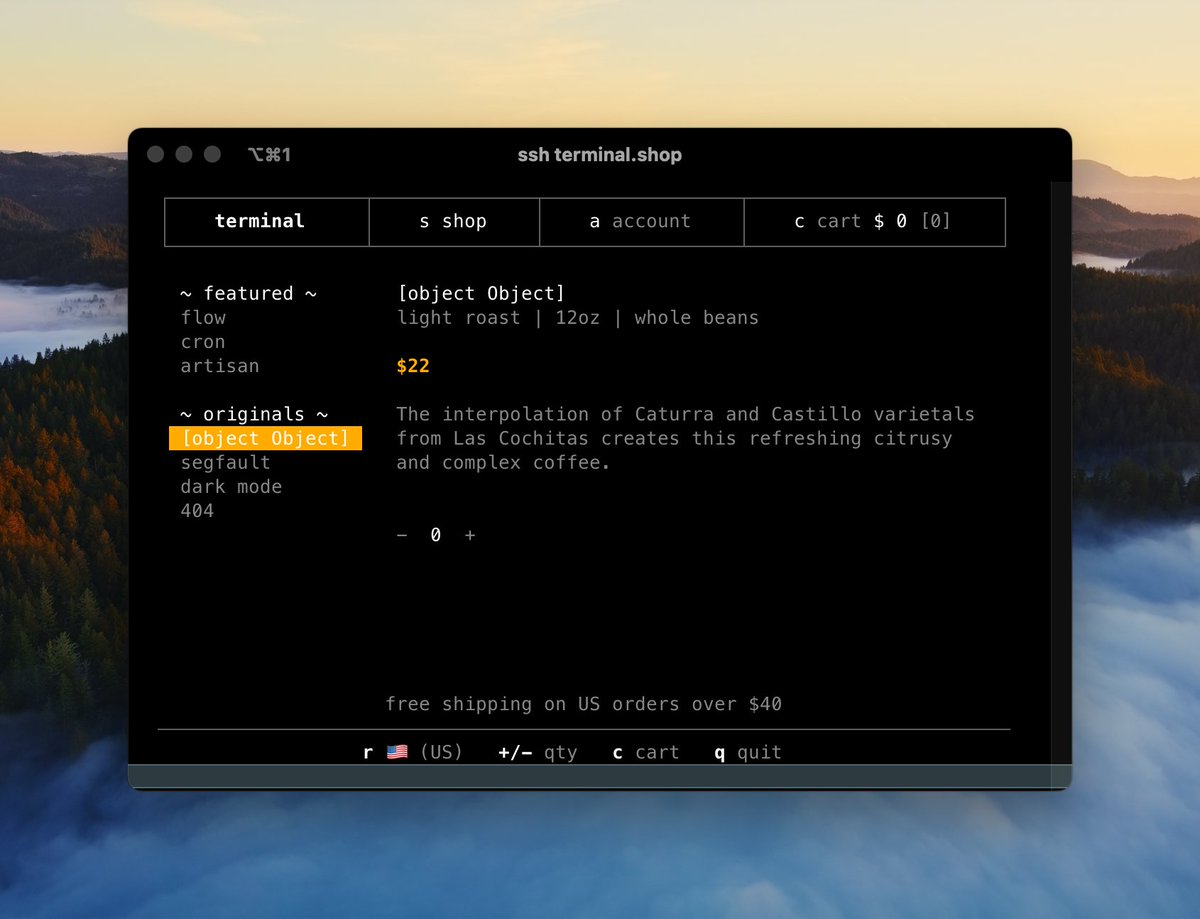Image resolution: width=1200 pixels, height=919 pixels.
Task: Click the light roast details line
Action: click(x=578, y=318)
